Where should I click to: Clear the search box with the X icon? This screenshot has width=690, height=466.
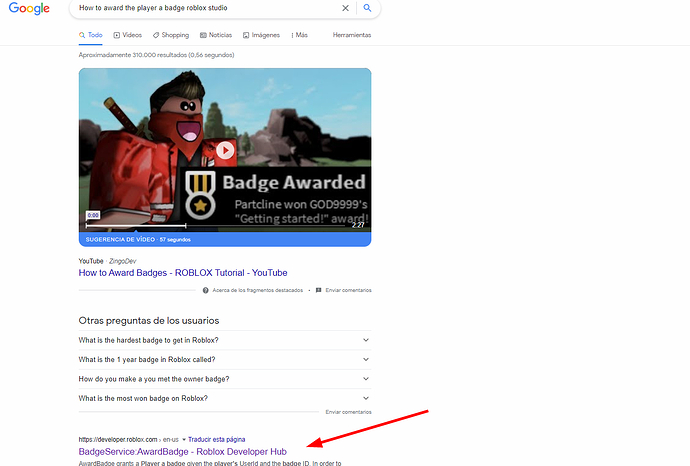coord(345,8)
